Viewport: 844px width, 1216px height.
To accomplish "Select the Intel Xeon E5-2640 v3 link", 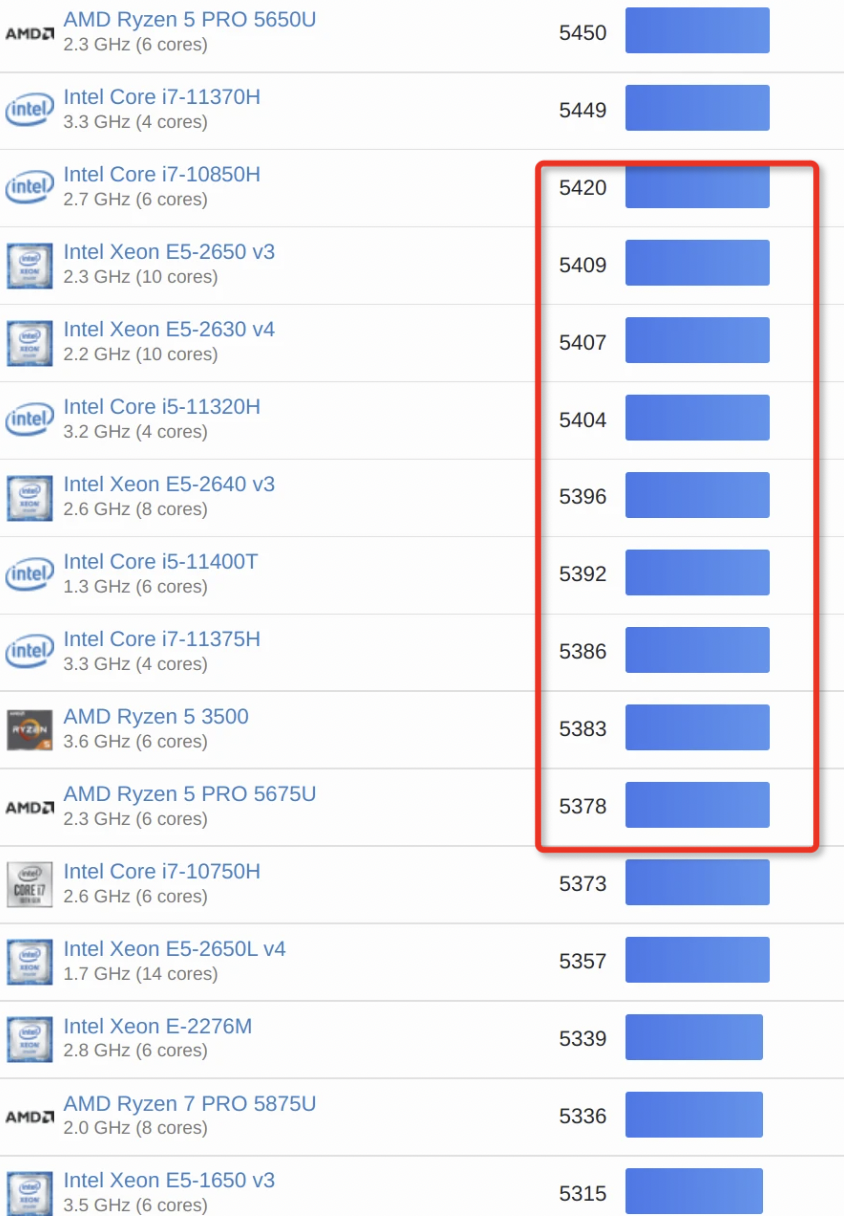I will coord(169,485).
